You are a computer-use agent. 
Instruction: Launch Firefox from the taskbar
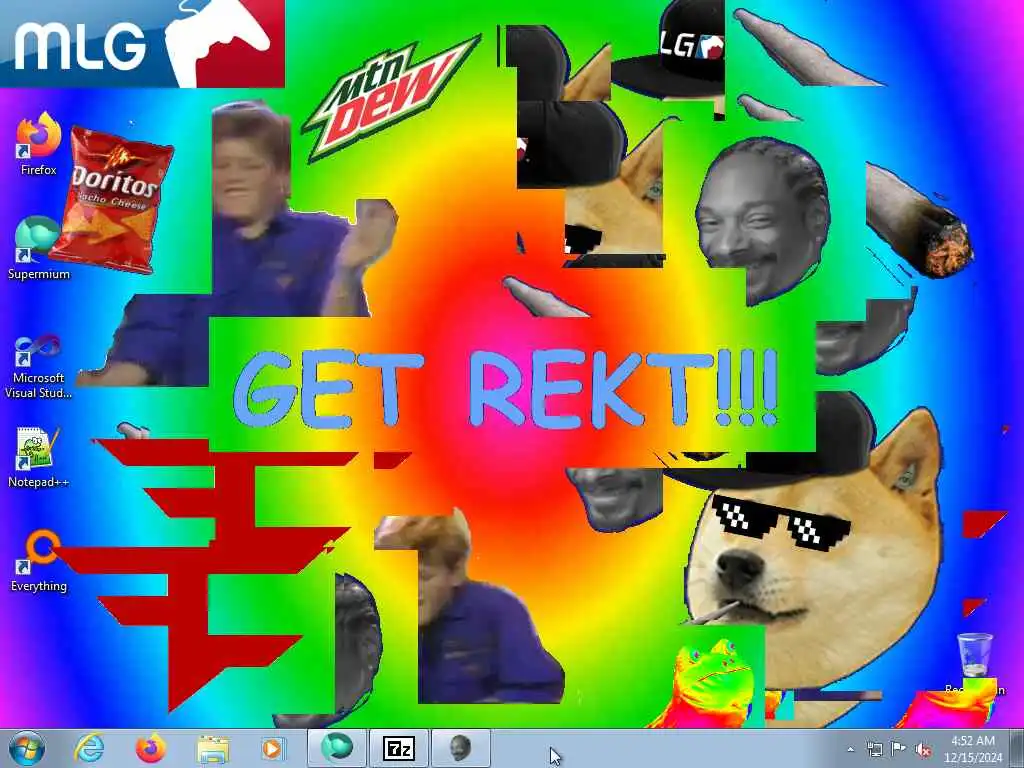150,748
